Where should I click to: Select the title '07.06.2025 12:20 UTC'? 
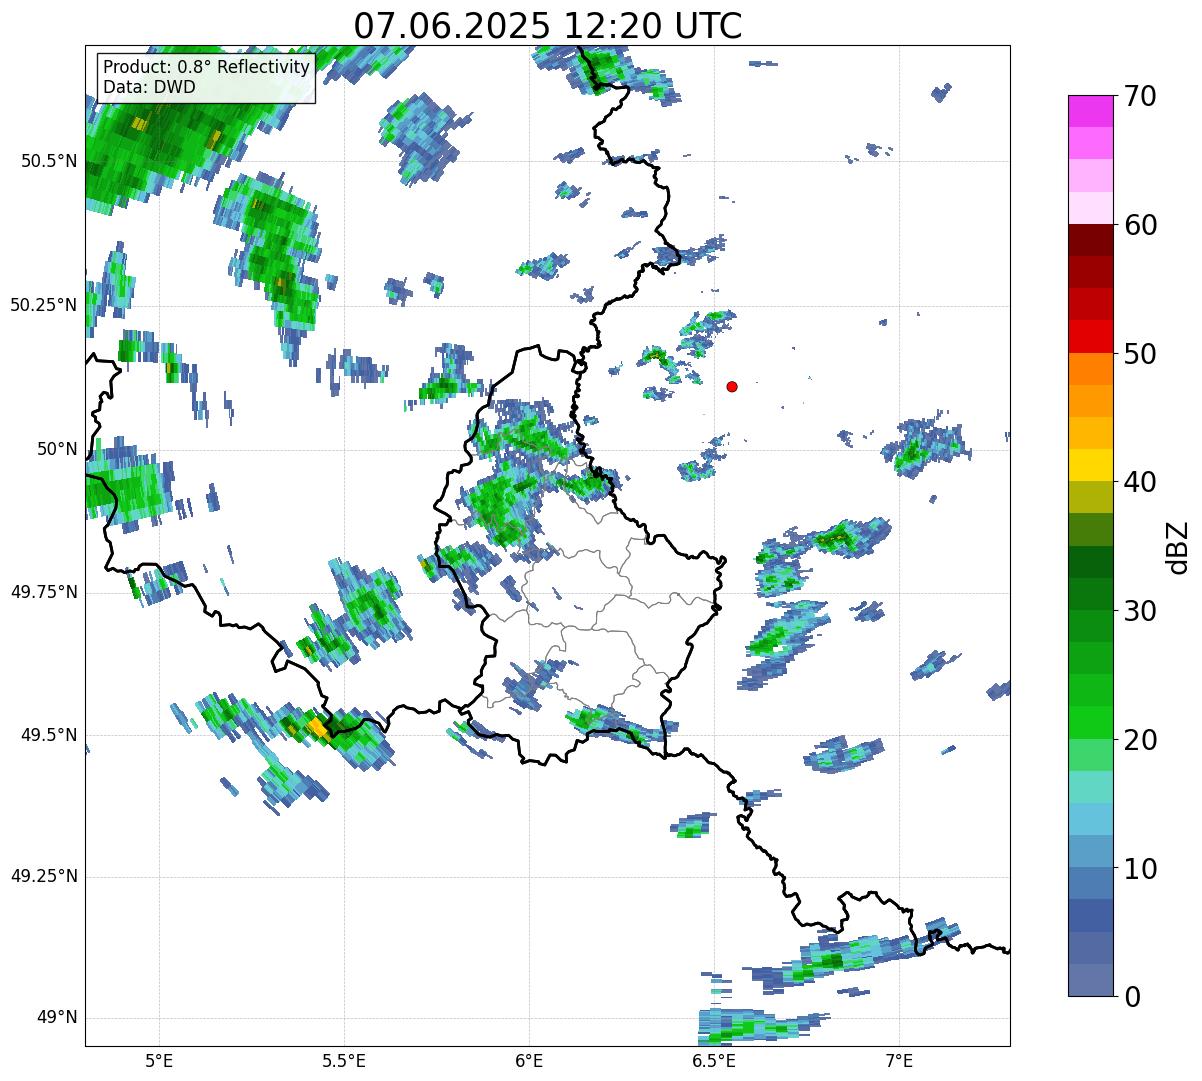(x=548, y=24)
